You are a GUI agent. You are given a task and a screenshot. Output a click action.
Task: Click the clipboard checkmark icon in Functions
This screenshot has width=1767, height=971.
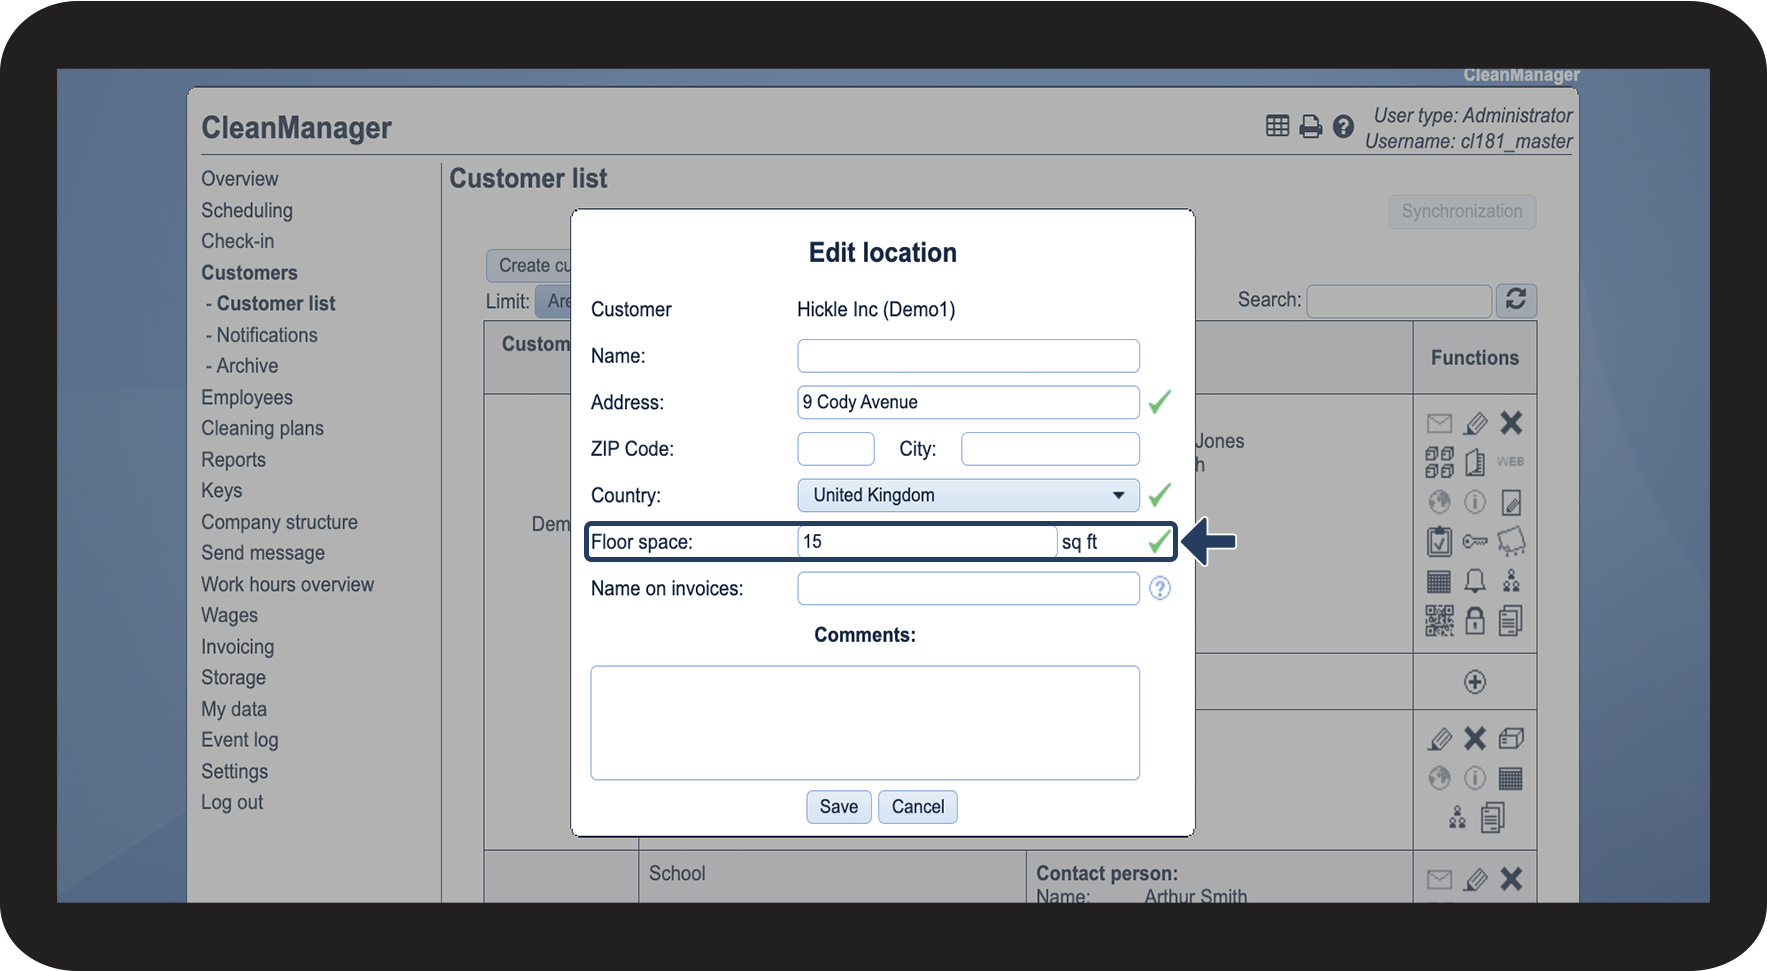(x=1439, y=541)
